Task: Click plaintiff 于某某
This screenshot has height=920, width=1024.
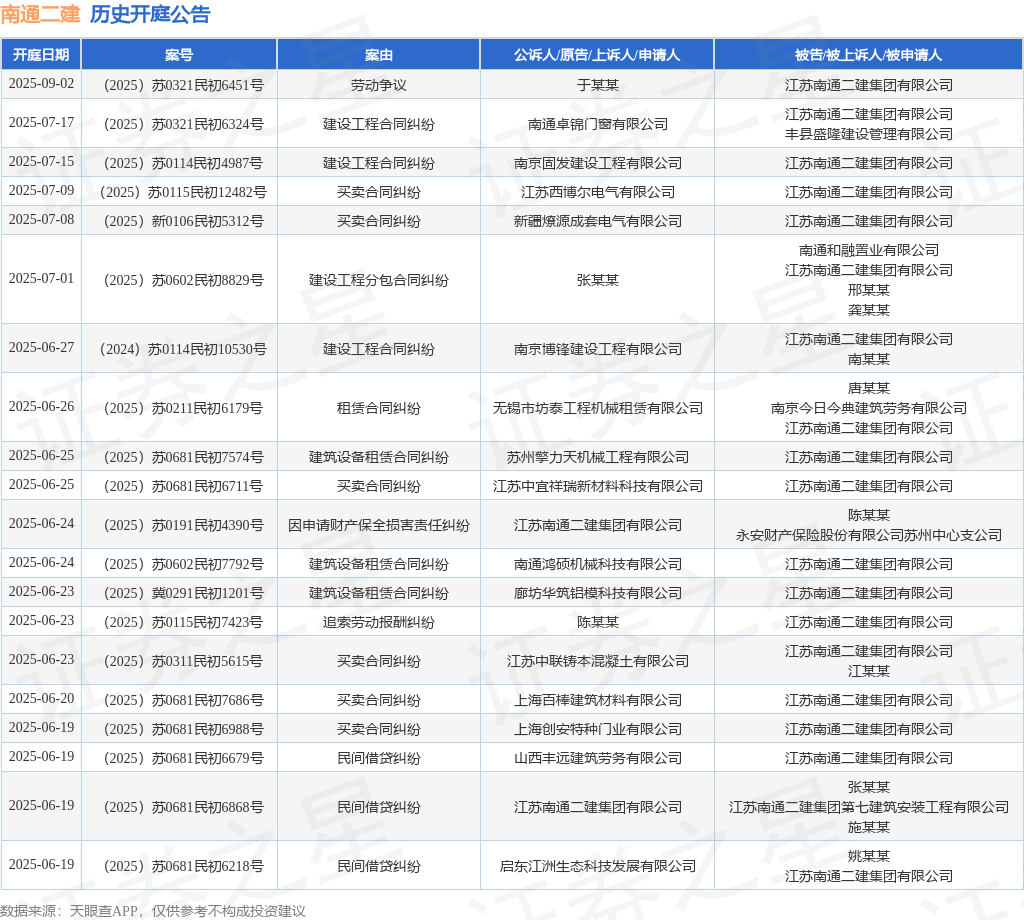Action: tap(598, 86)
